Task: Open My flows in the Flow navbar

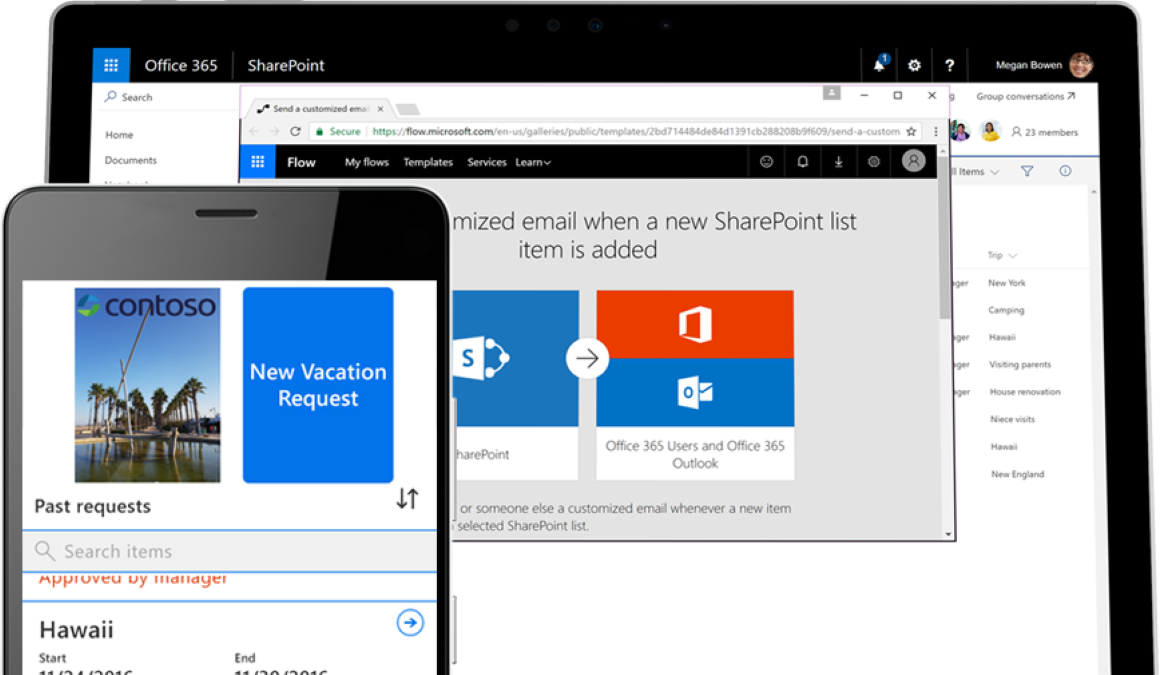Action: click(x=366, y=161)
